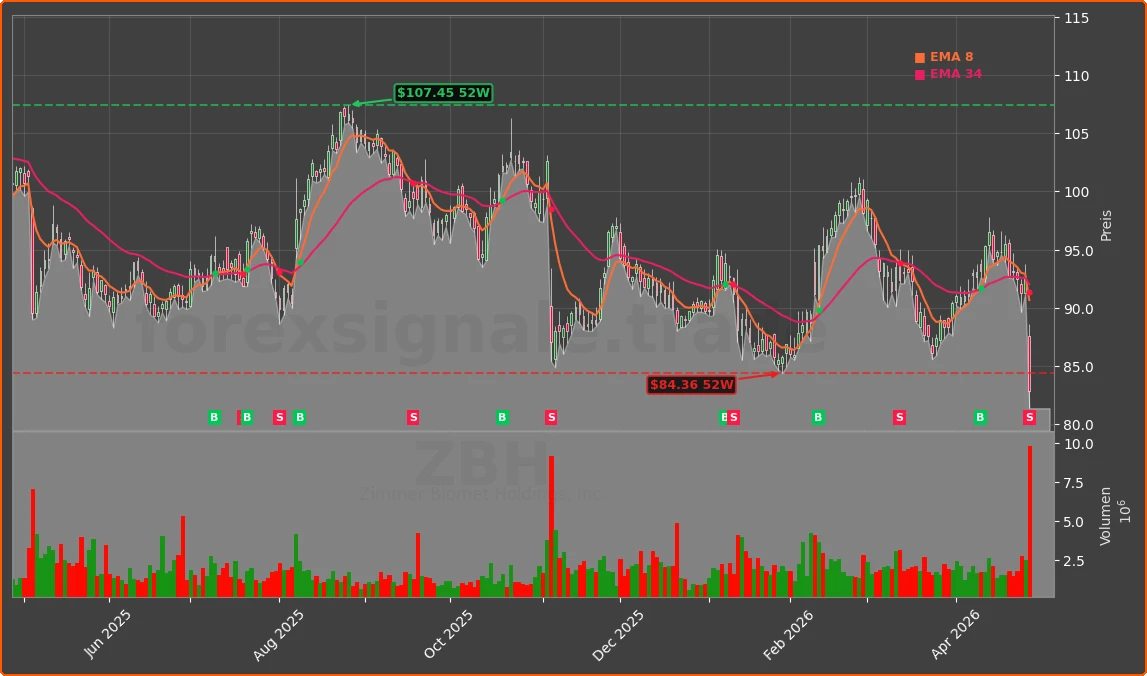
Task: Click the Jun 2025 date axis label
Action: (107, 634)
